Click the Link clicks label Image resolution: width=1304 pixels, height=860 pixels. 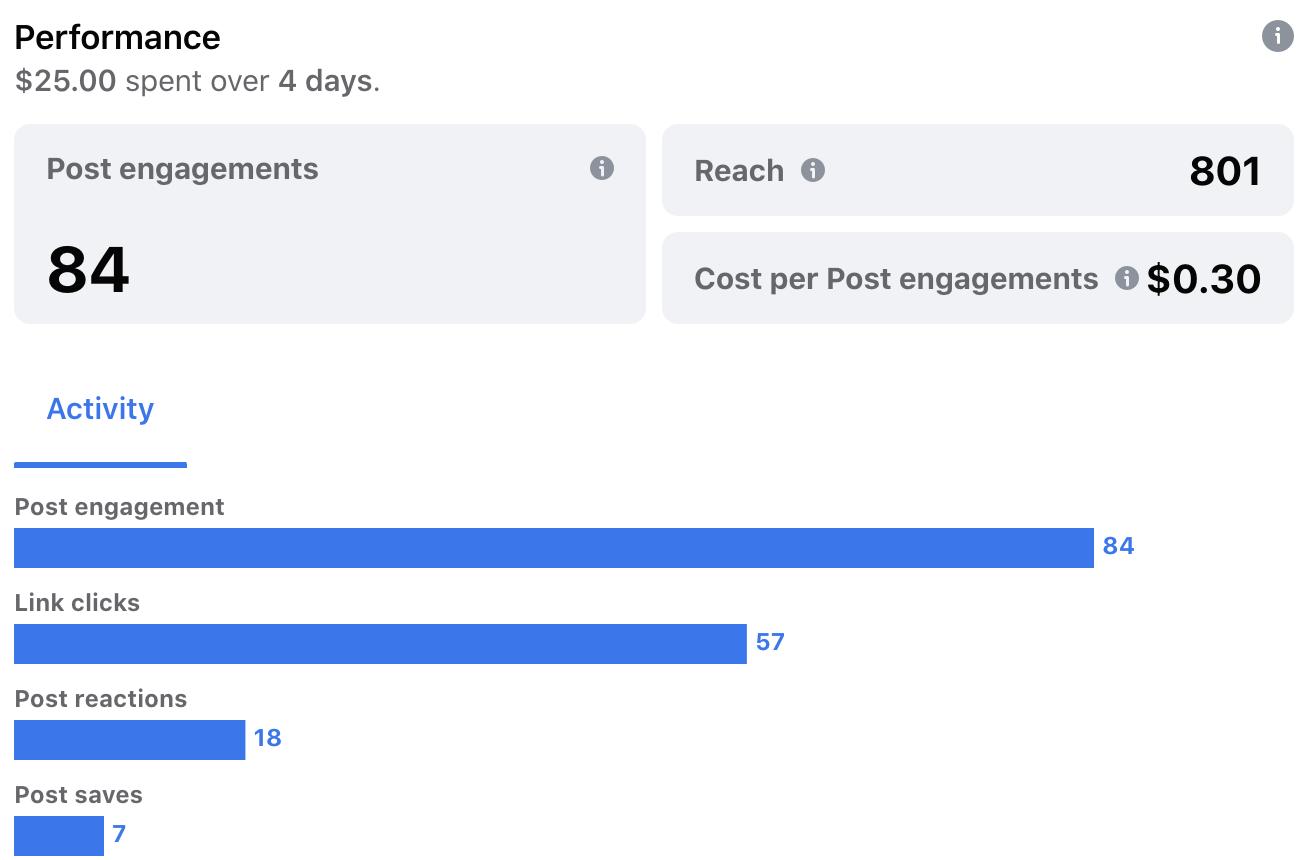coord(77,603)
